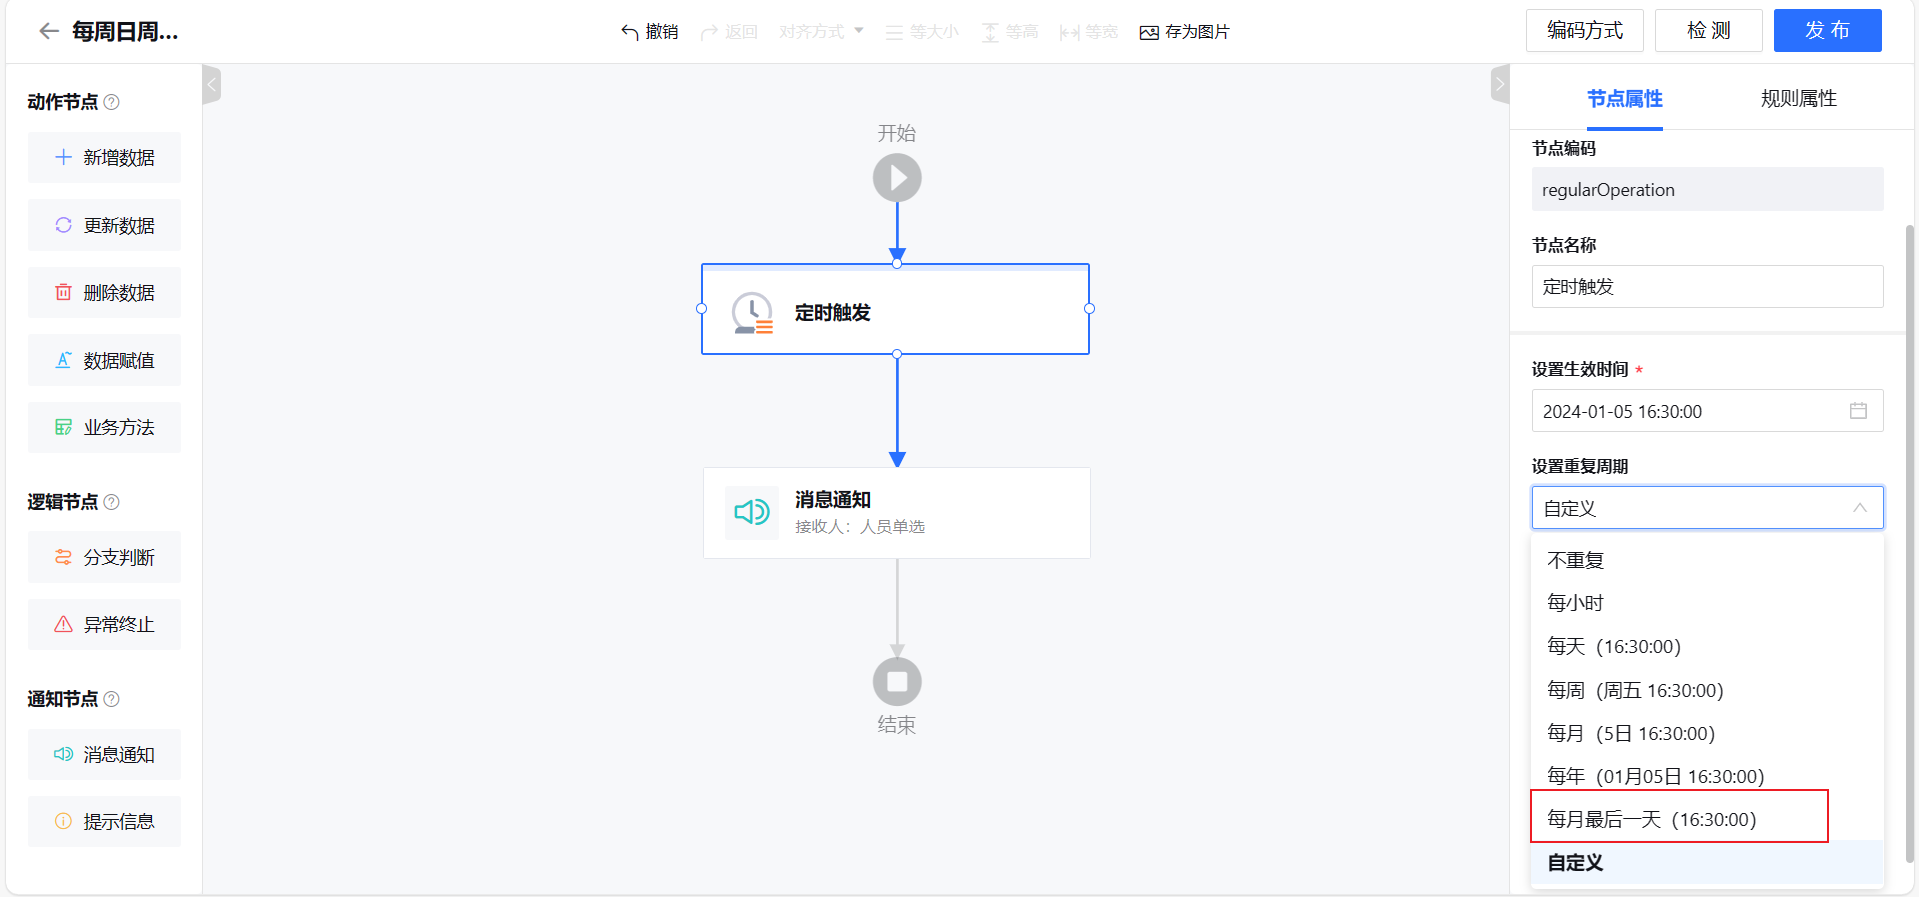The image size is (1919, 897).
Task: Click the 每周日周... title text
Action: [125, 32]
